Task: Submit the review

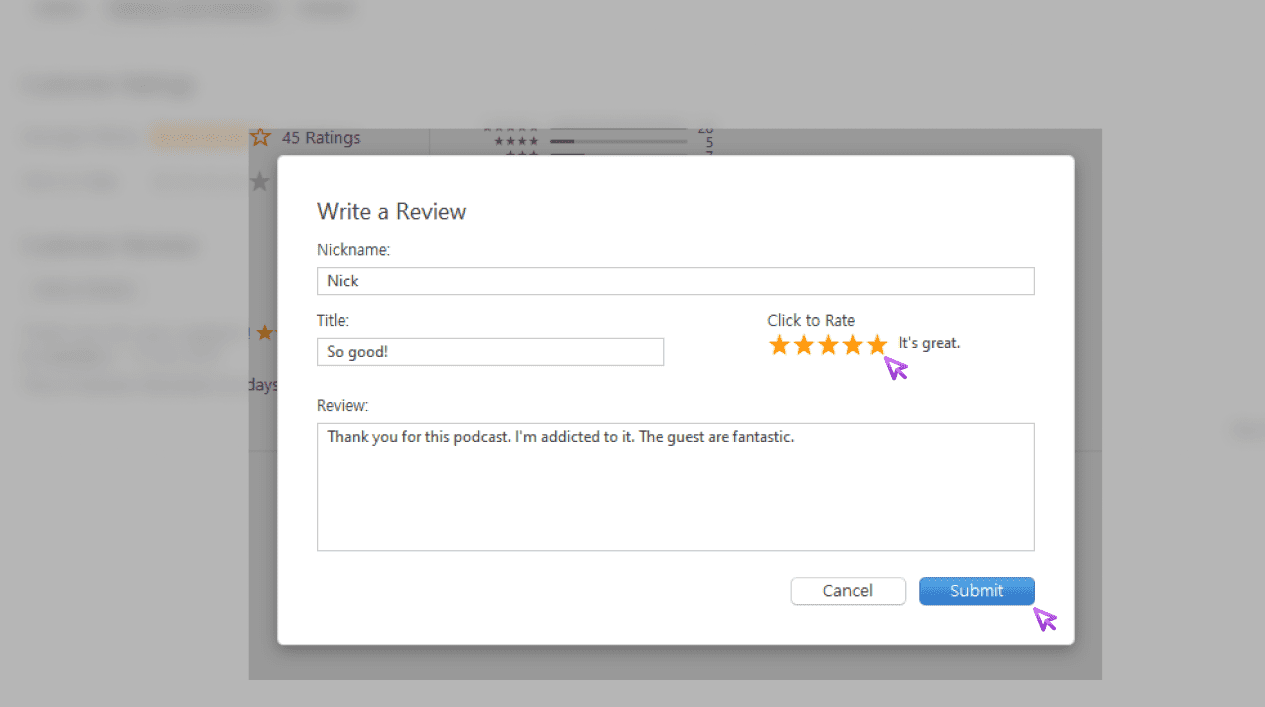Action: (x=976, y=591)
